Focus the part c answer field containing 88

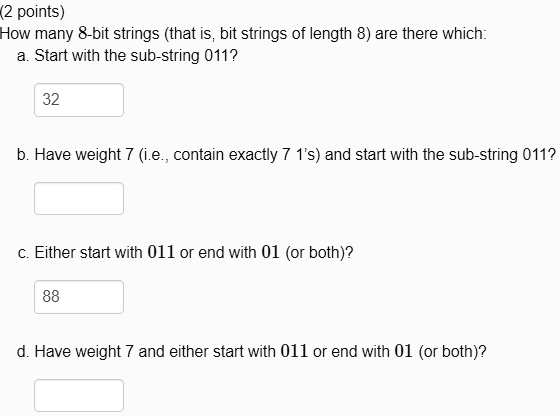(x=79, y=297)
